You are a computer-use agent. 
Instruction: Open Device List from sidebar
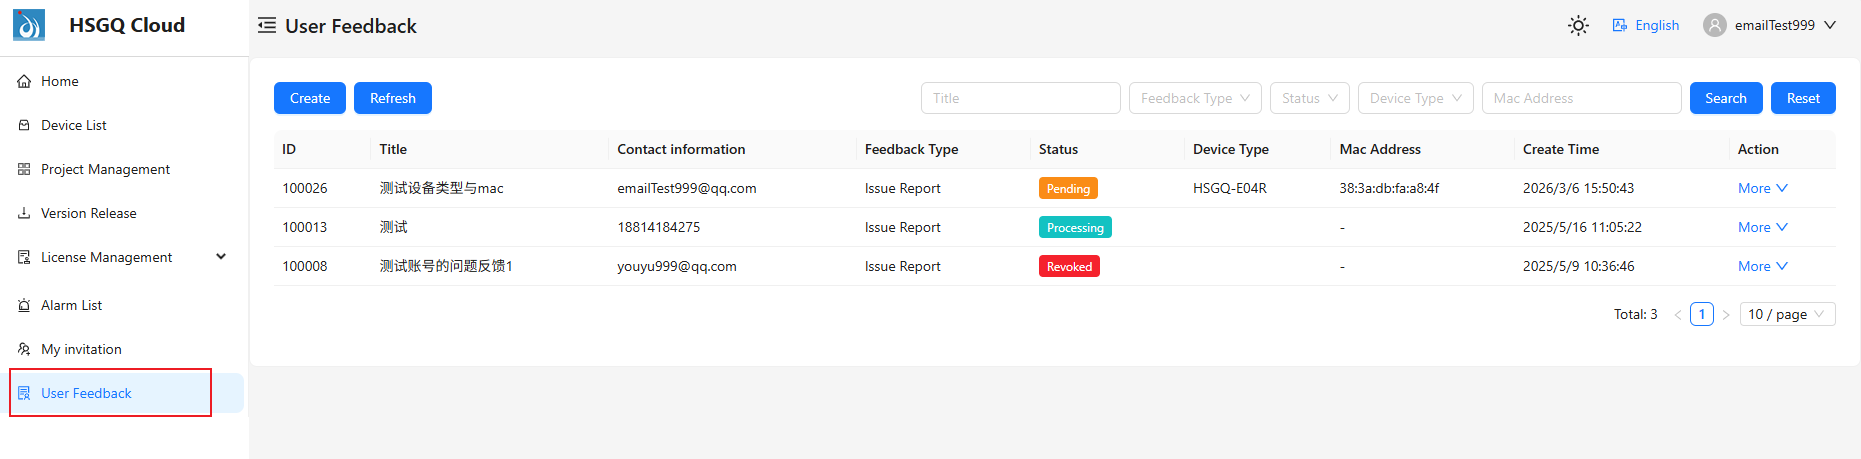click(x=74, y=126)
